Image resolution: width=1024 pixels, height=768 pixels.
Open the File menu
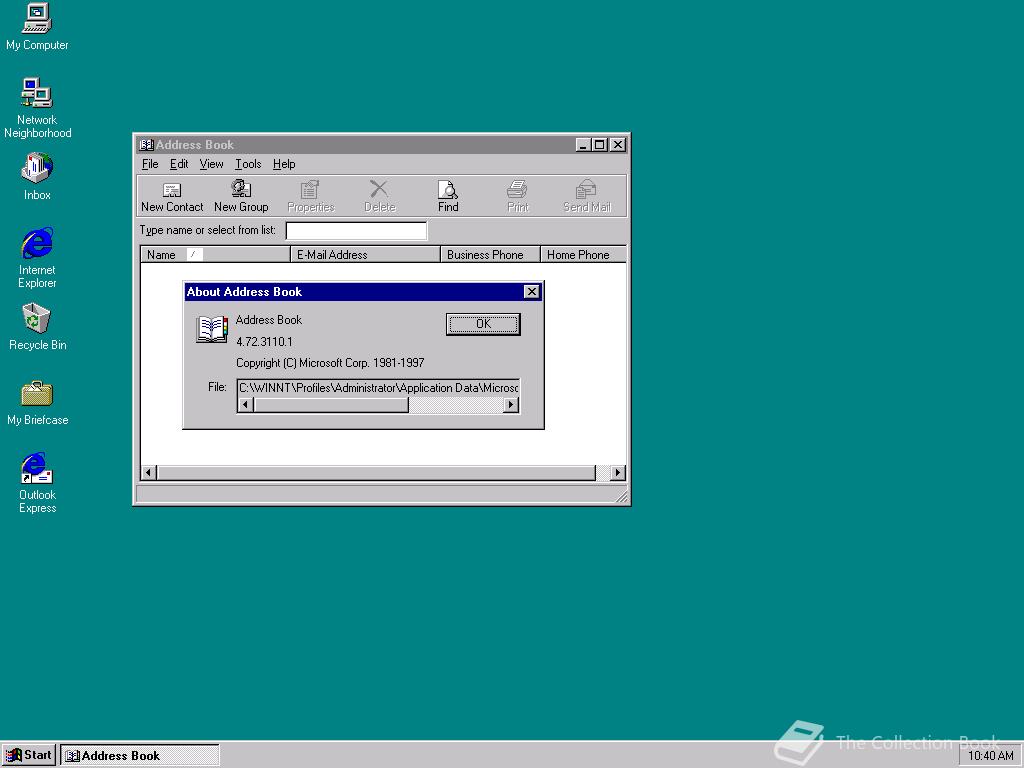pos(150,164)
